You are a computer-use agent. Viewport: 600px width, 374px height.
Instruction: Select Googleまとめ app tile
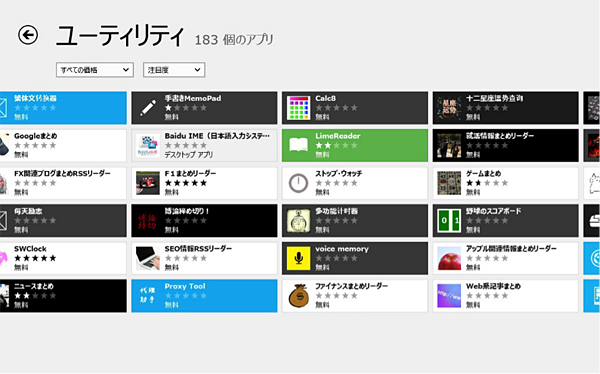pyautogui.click(x=63, y=145)
